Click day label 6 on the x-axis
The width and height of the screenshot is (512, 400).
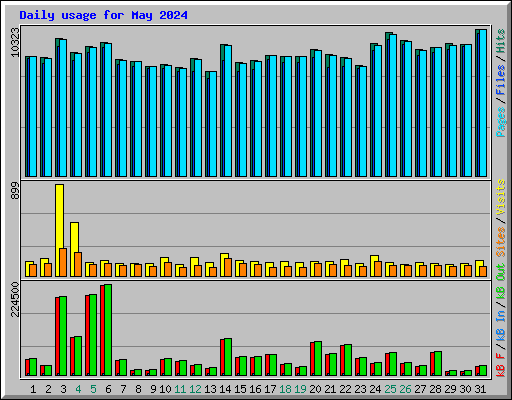(x=108, y=389)
